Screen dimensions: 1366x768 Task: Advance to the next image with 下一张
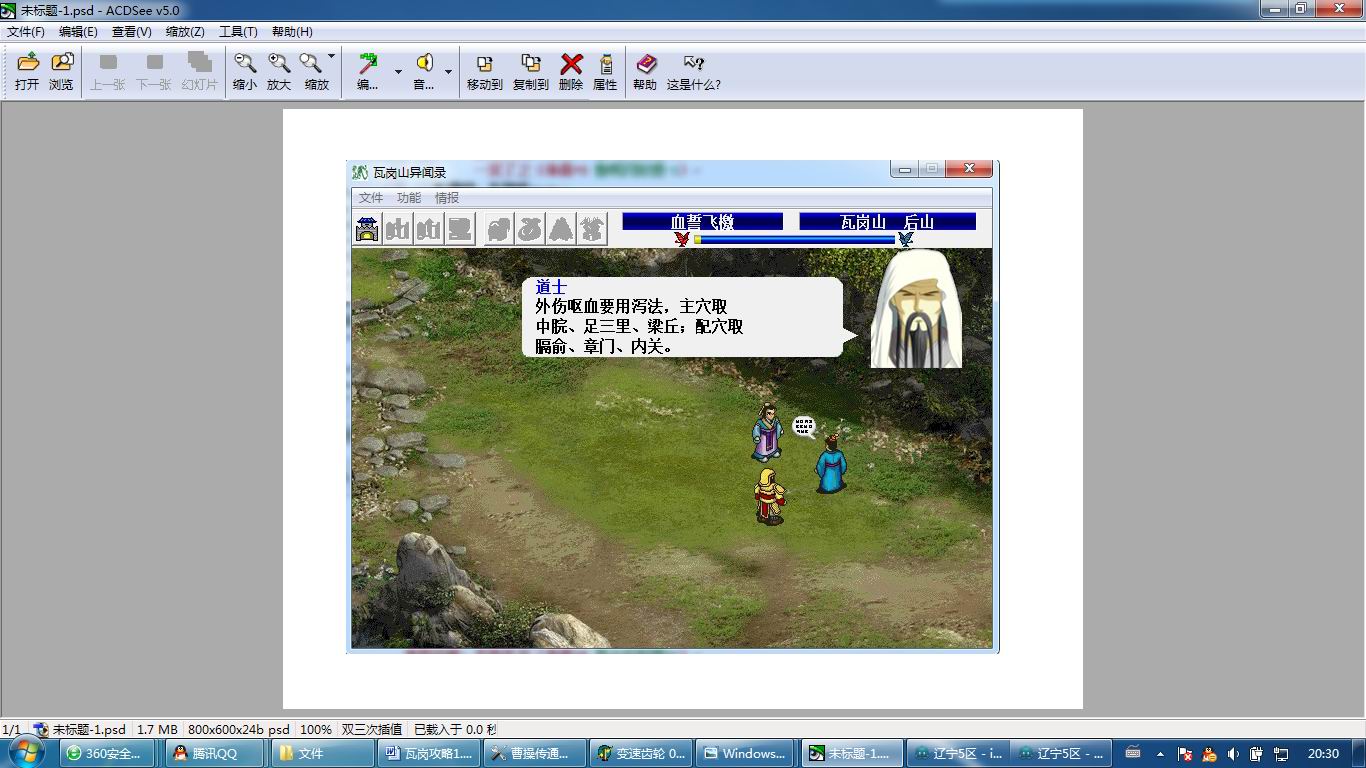point(153,72)
